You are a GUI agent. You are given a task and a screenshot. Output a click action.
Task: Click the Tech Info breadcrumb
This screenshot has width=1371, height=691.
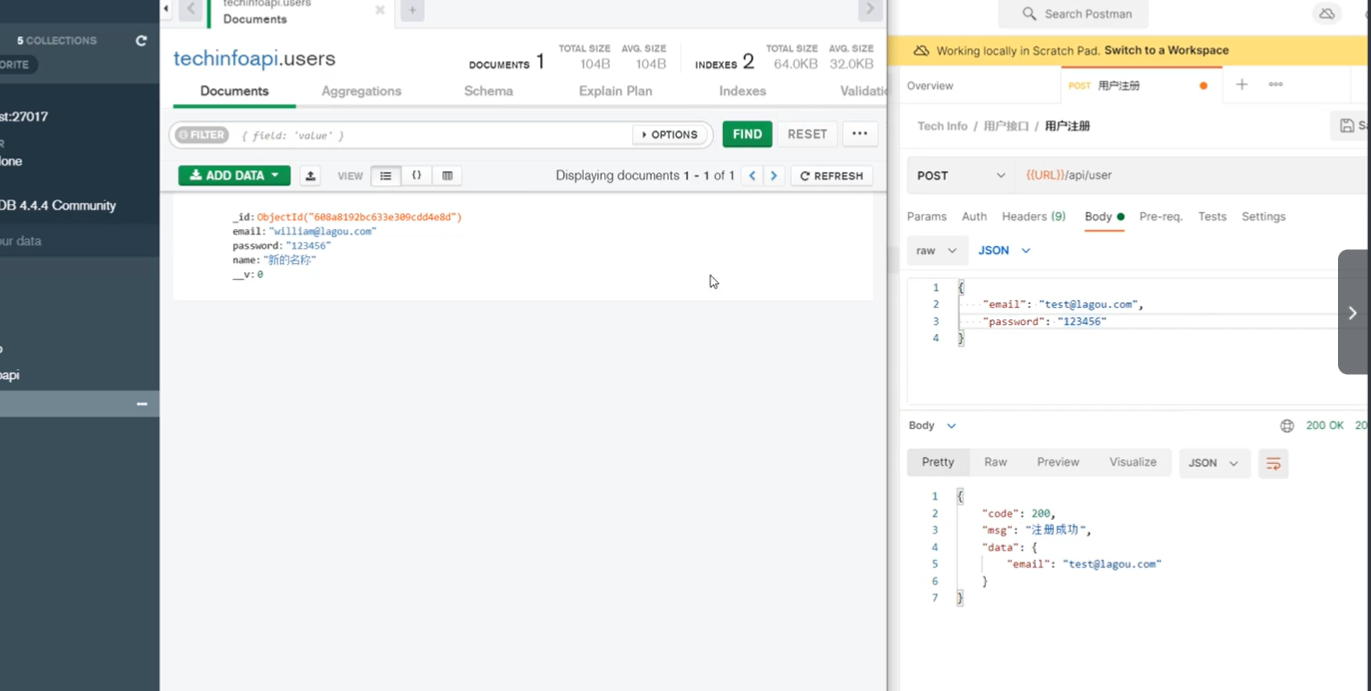point(942,126)
